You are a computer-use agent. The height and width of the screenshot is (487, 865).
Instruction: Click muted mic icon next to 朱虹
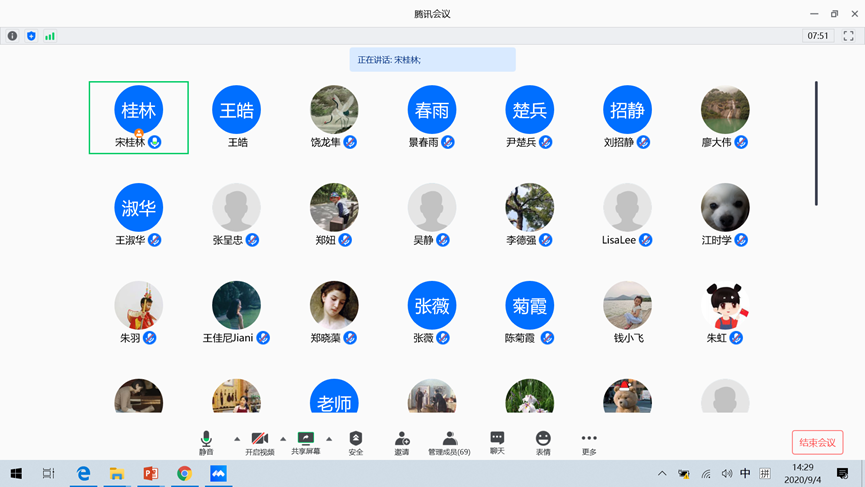click(x=736, y=338)
